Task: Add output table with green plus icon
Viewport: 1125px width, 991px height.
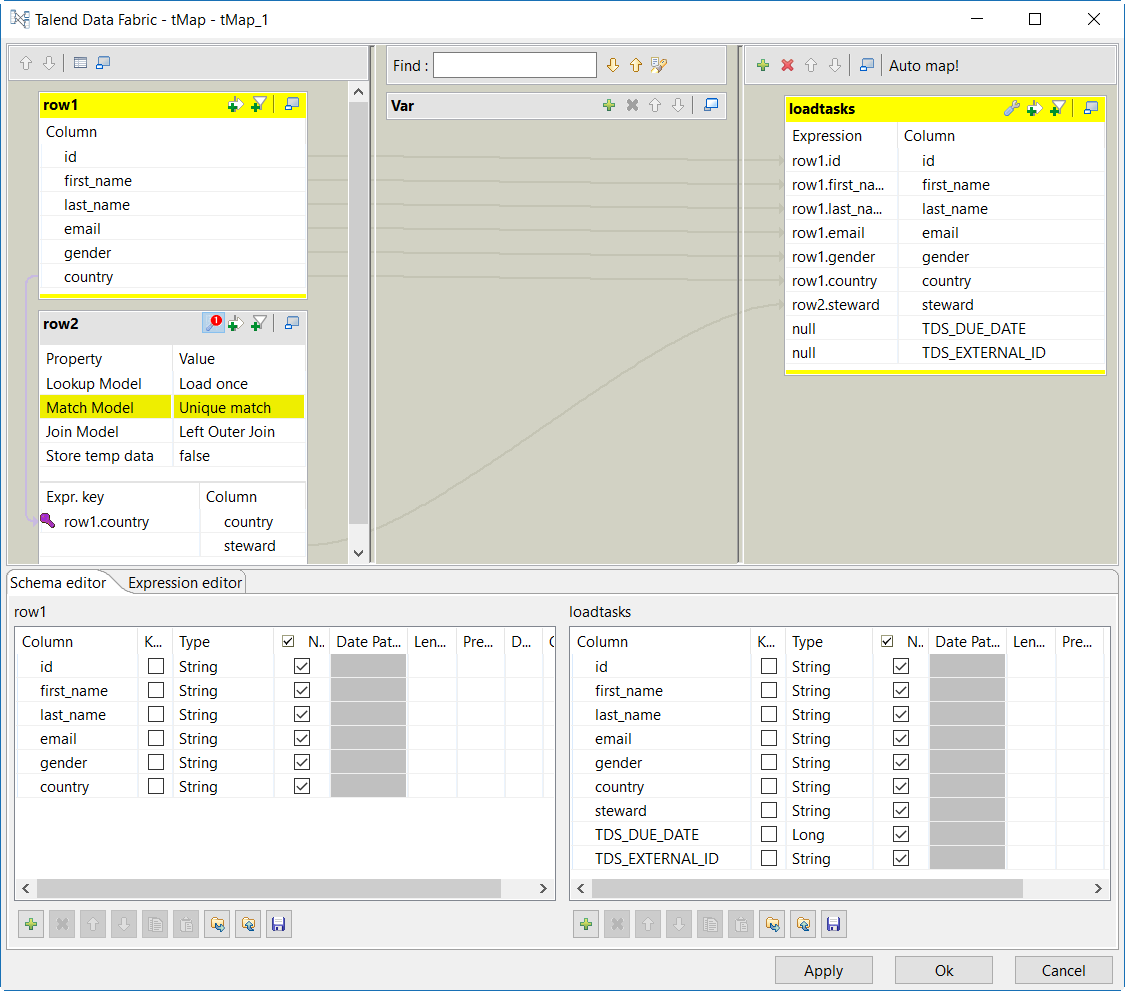Action: click(x=763, y=65)
